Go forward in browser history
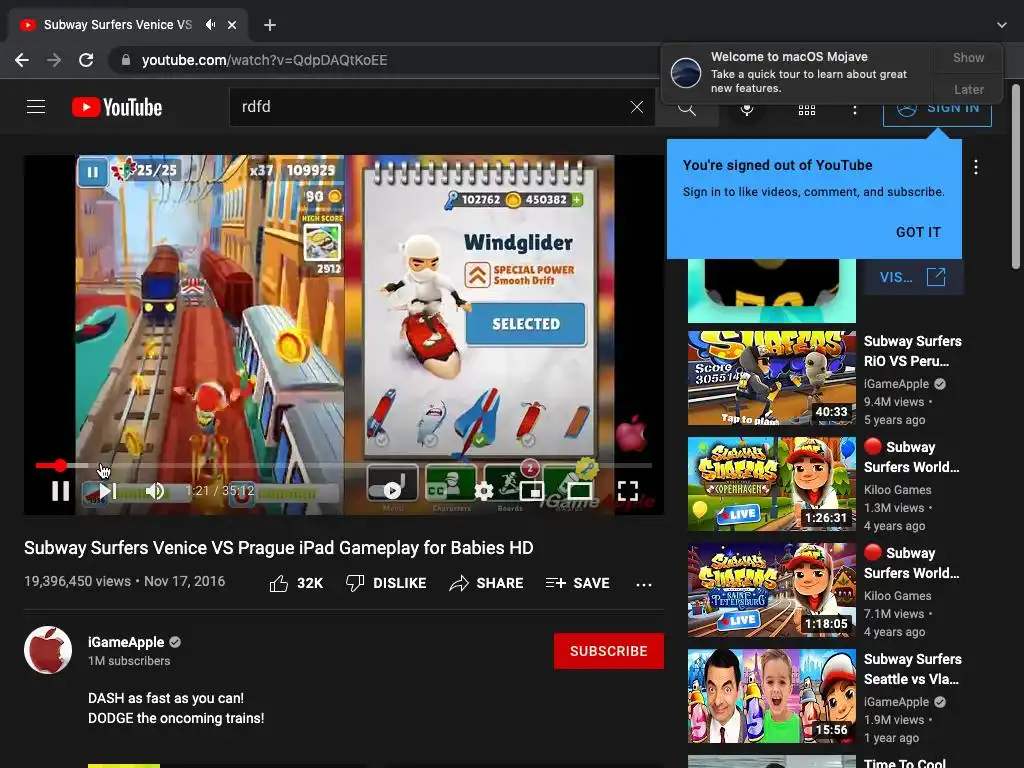 pos(54,60)
